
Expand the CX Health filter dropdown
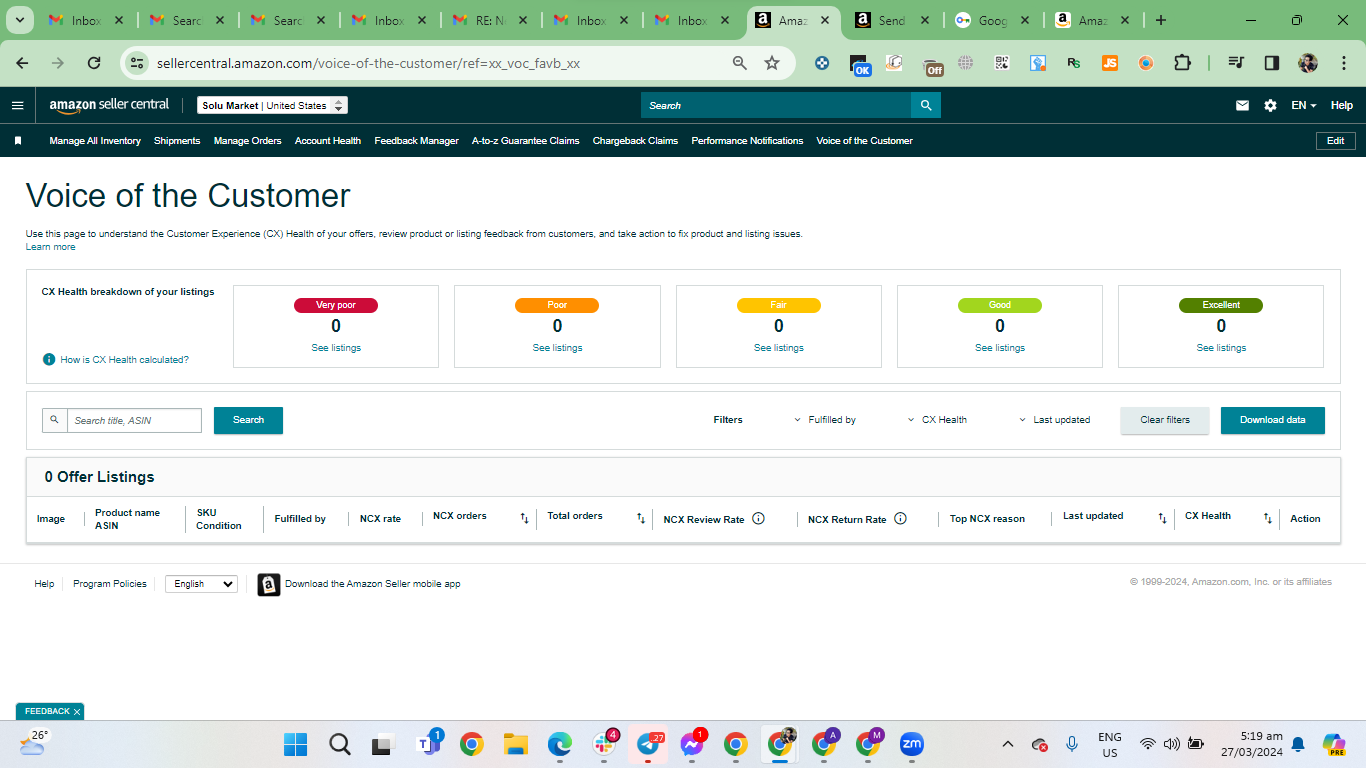click(937, 420)
